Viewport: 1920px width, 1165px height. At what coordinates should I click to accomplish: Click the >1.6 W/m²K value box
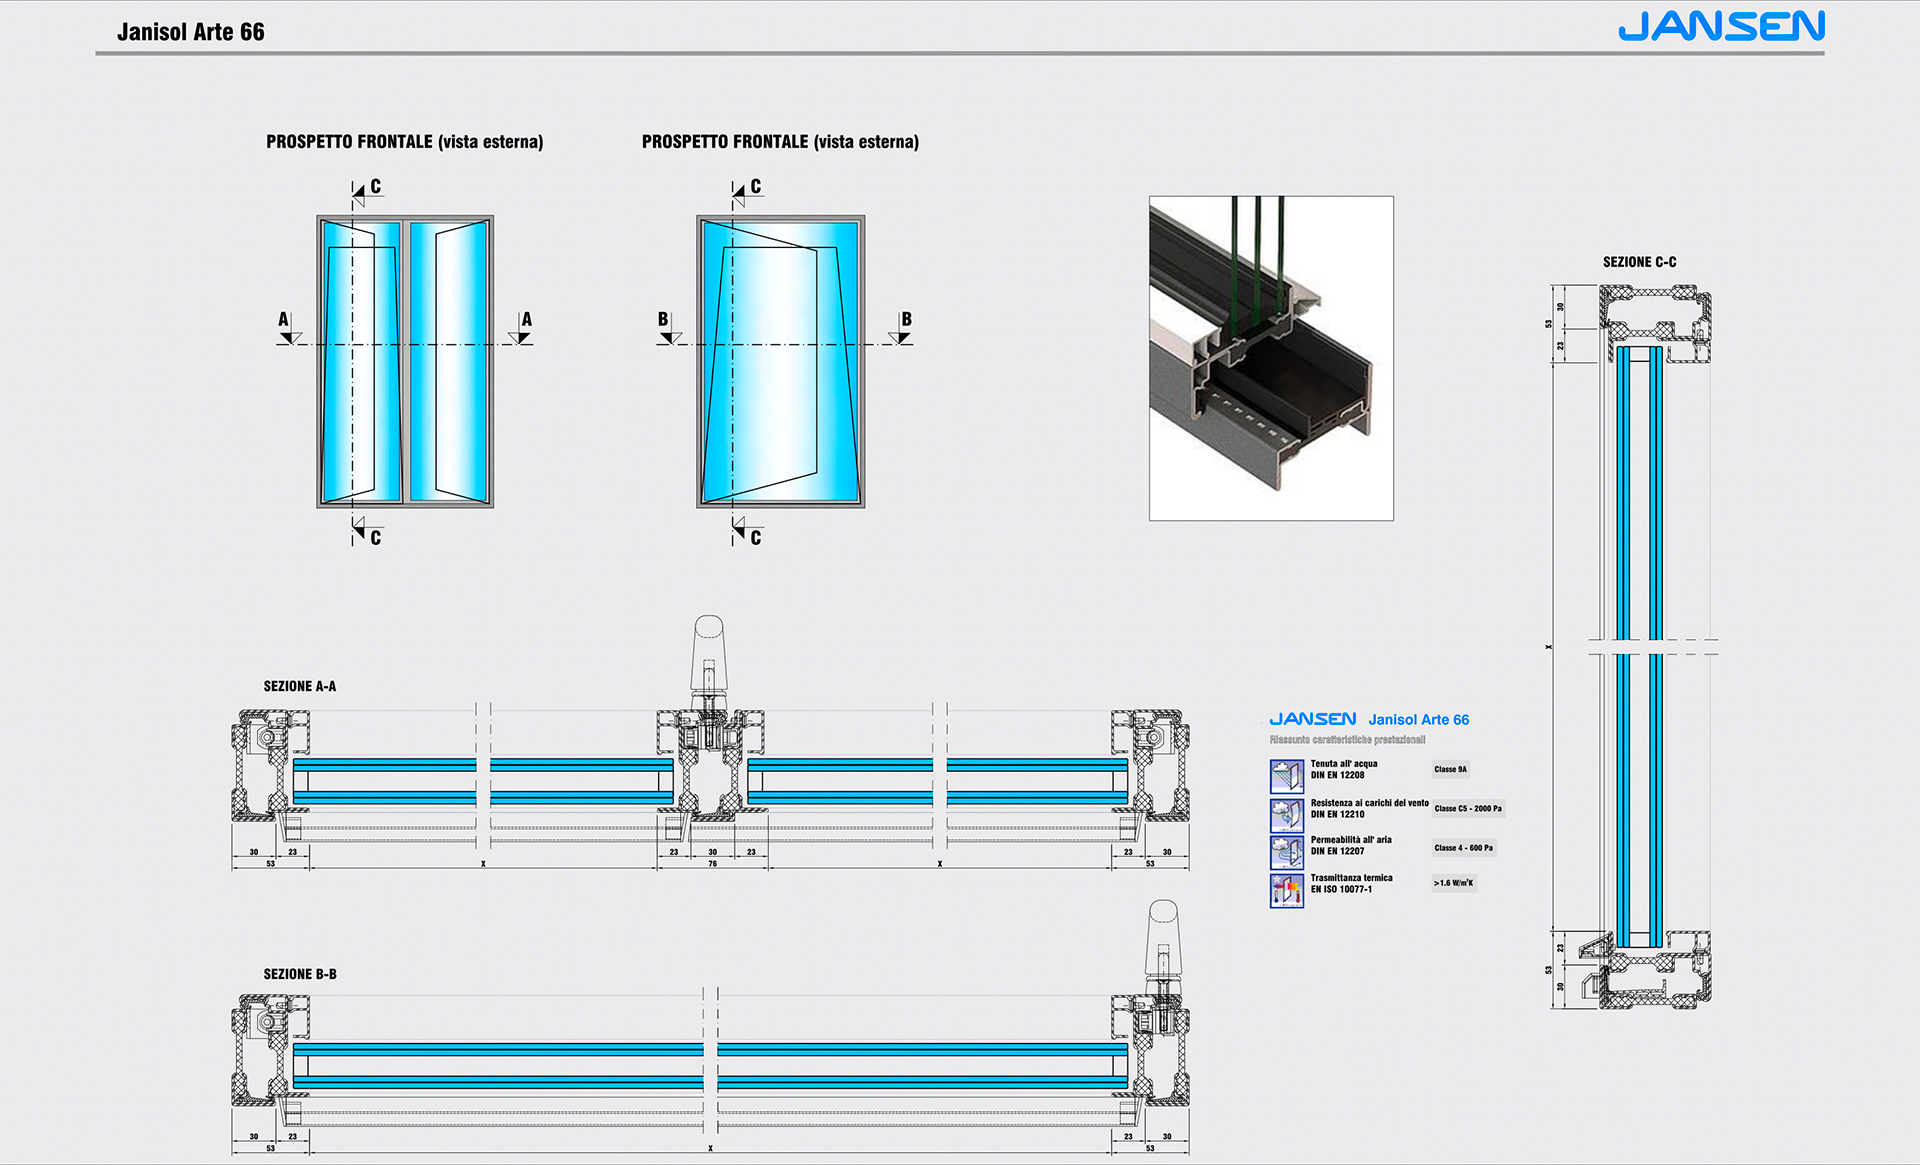(x=1453, y=883)
